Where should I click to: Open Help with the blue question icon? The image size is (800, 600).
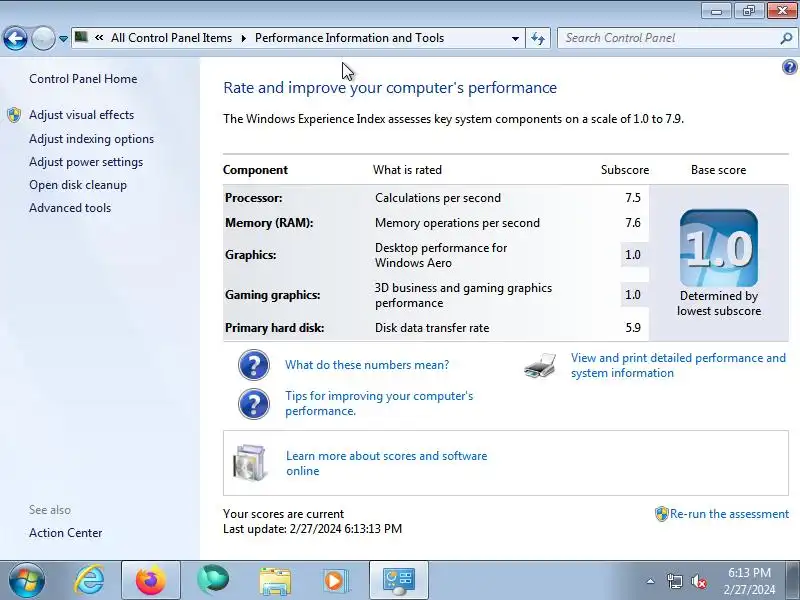[789, 67]
